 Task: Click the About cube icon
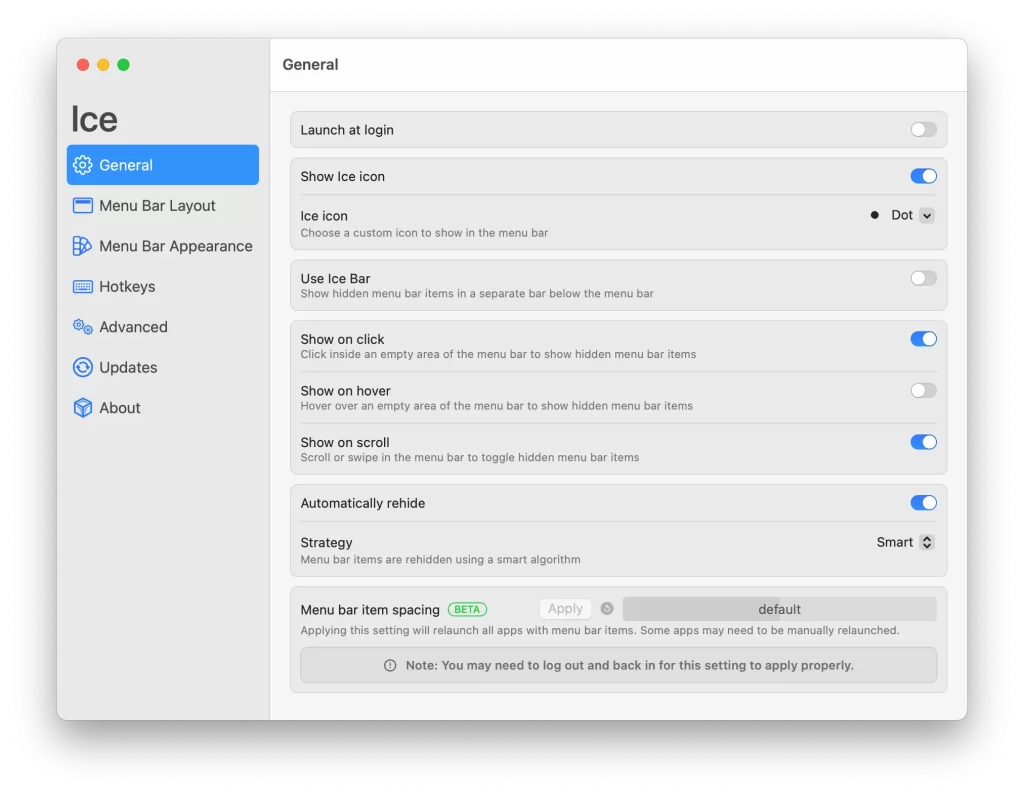coord(82,408)
